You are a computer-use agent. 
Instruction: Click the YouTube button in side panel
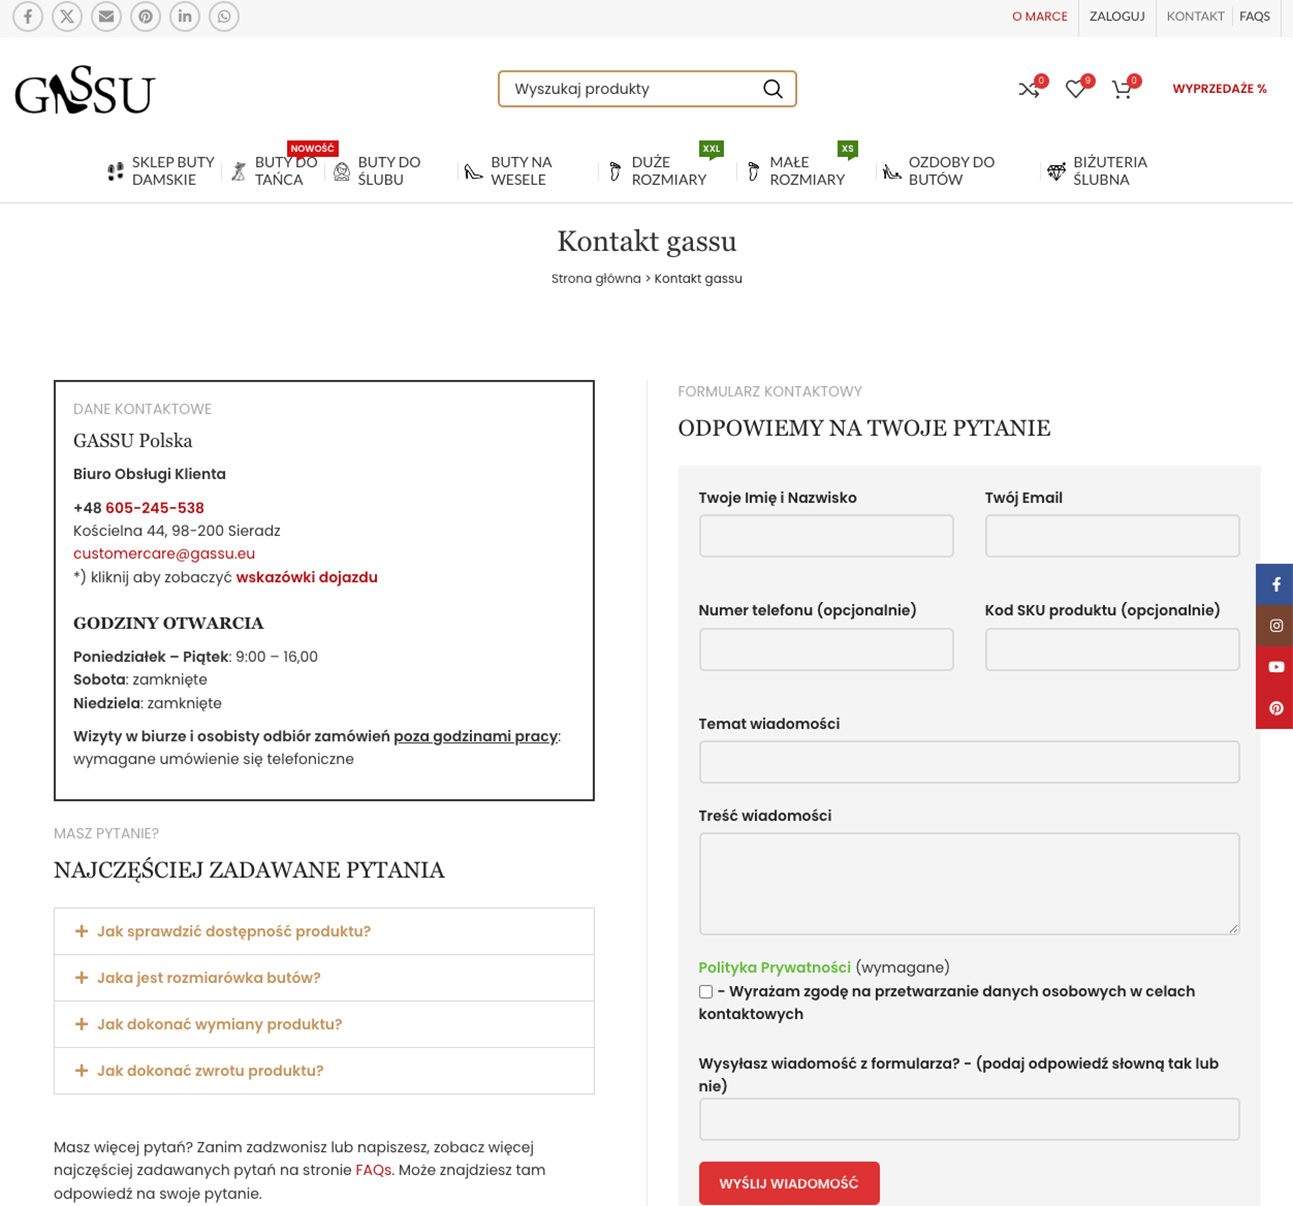click(1275, 667)
